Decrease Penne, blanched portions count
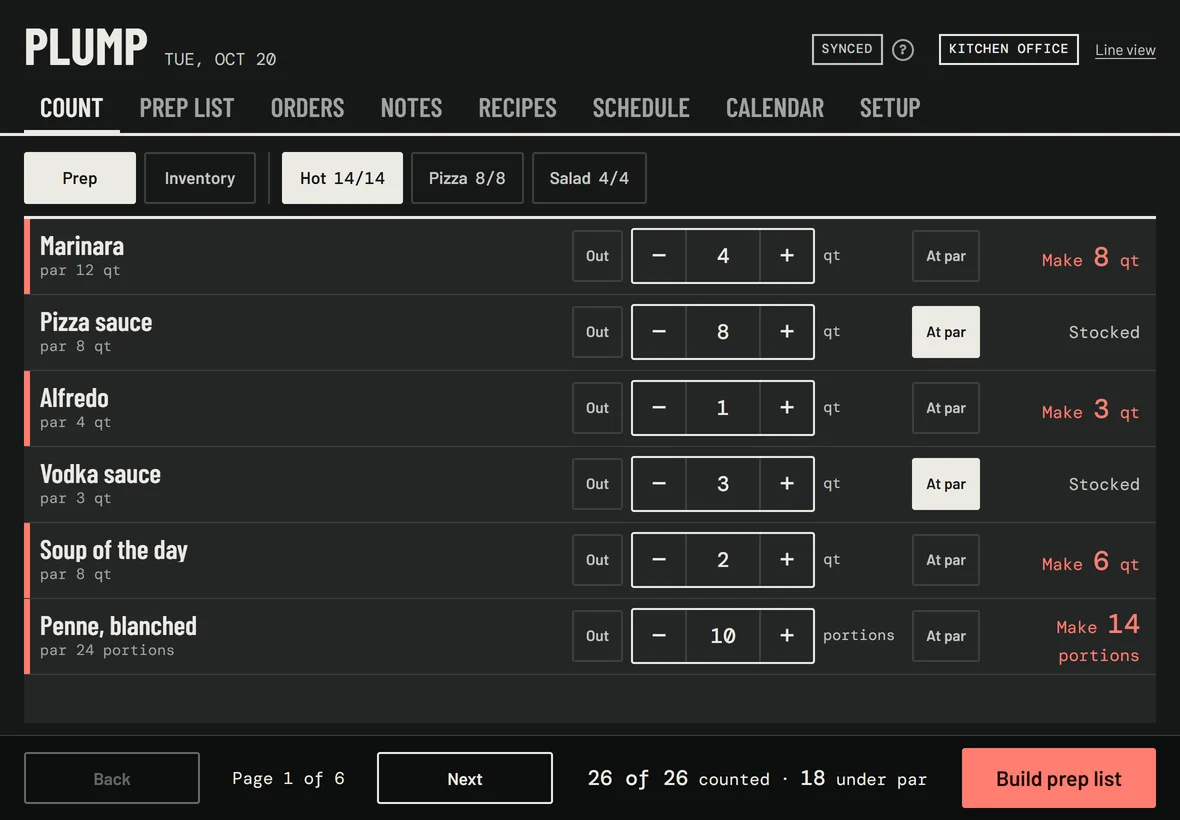Screen dimensions: 1180x820 (x=658, y=636)
